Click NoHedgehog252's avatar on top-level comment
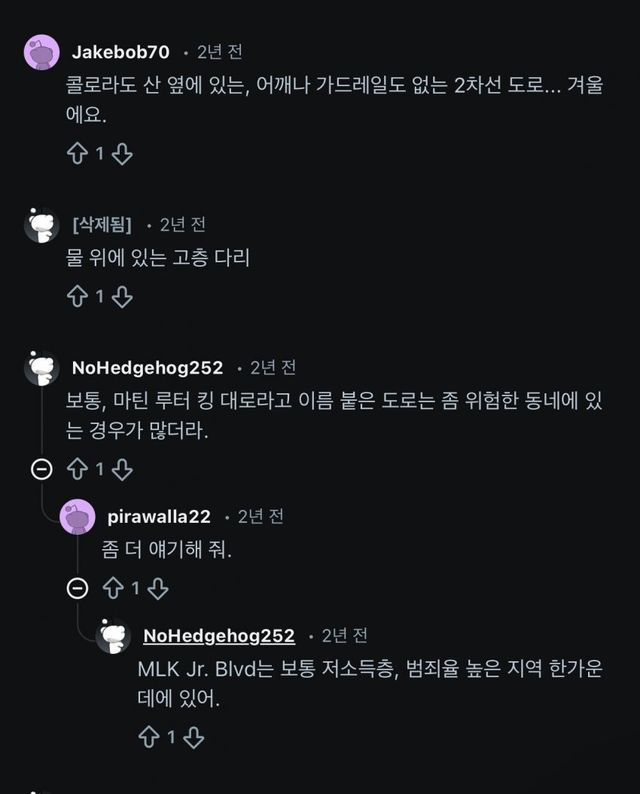The height and width of the screenshot is (794, 640). [x=41, y=368]
